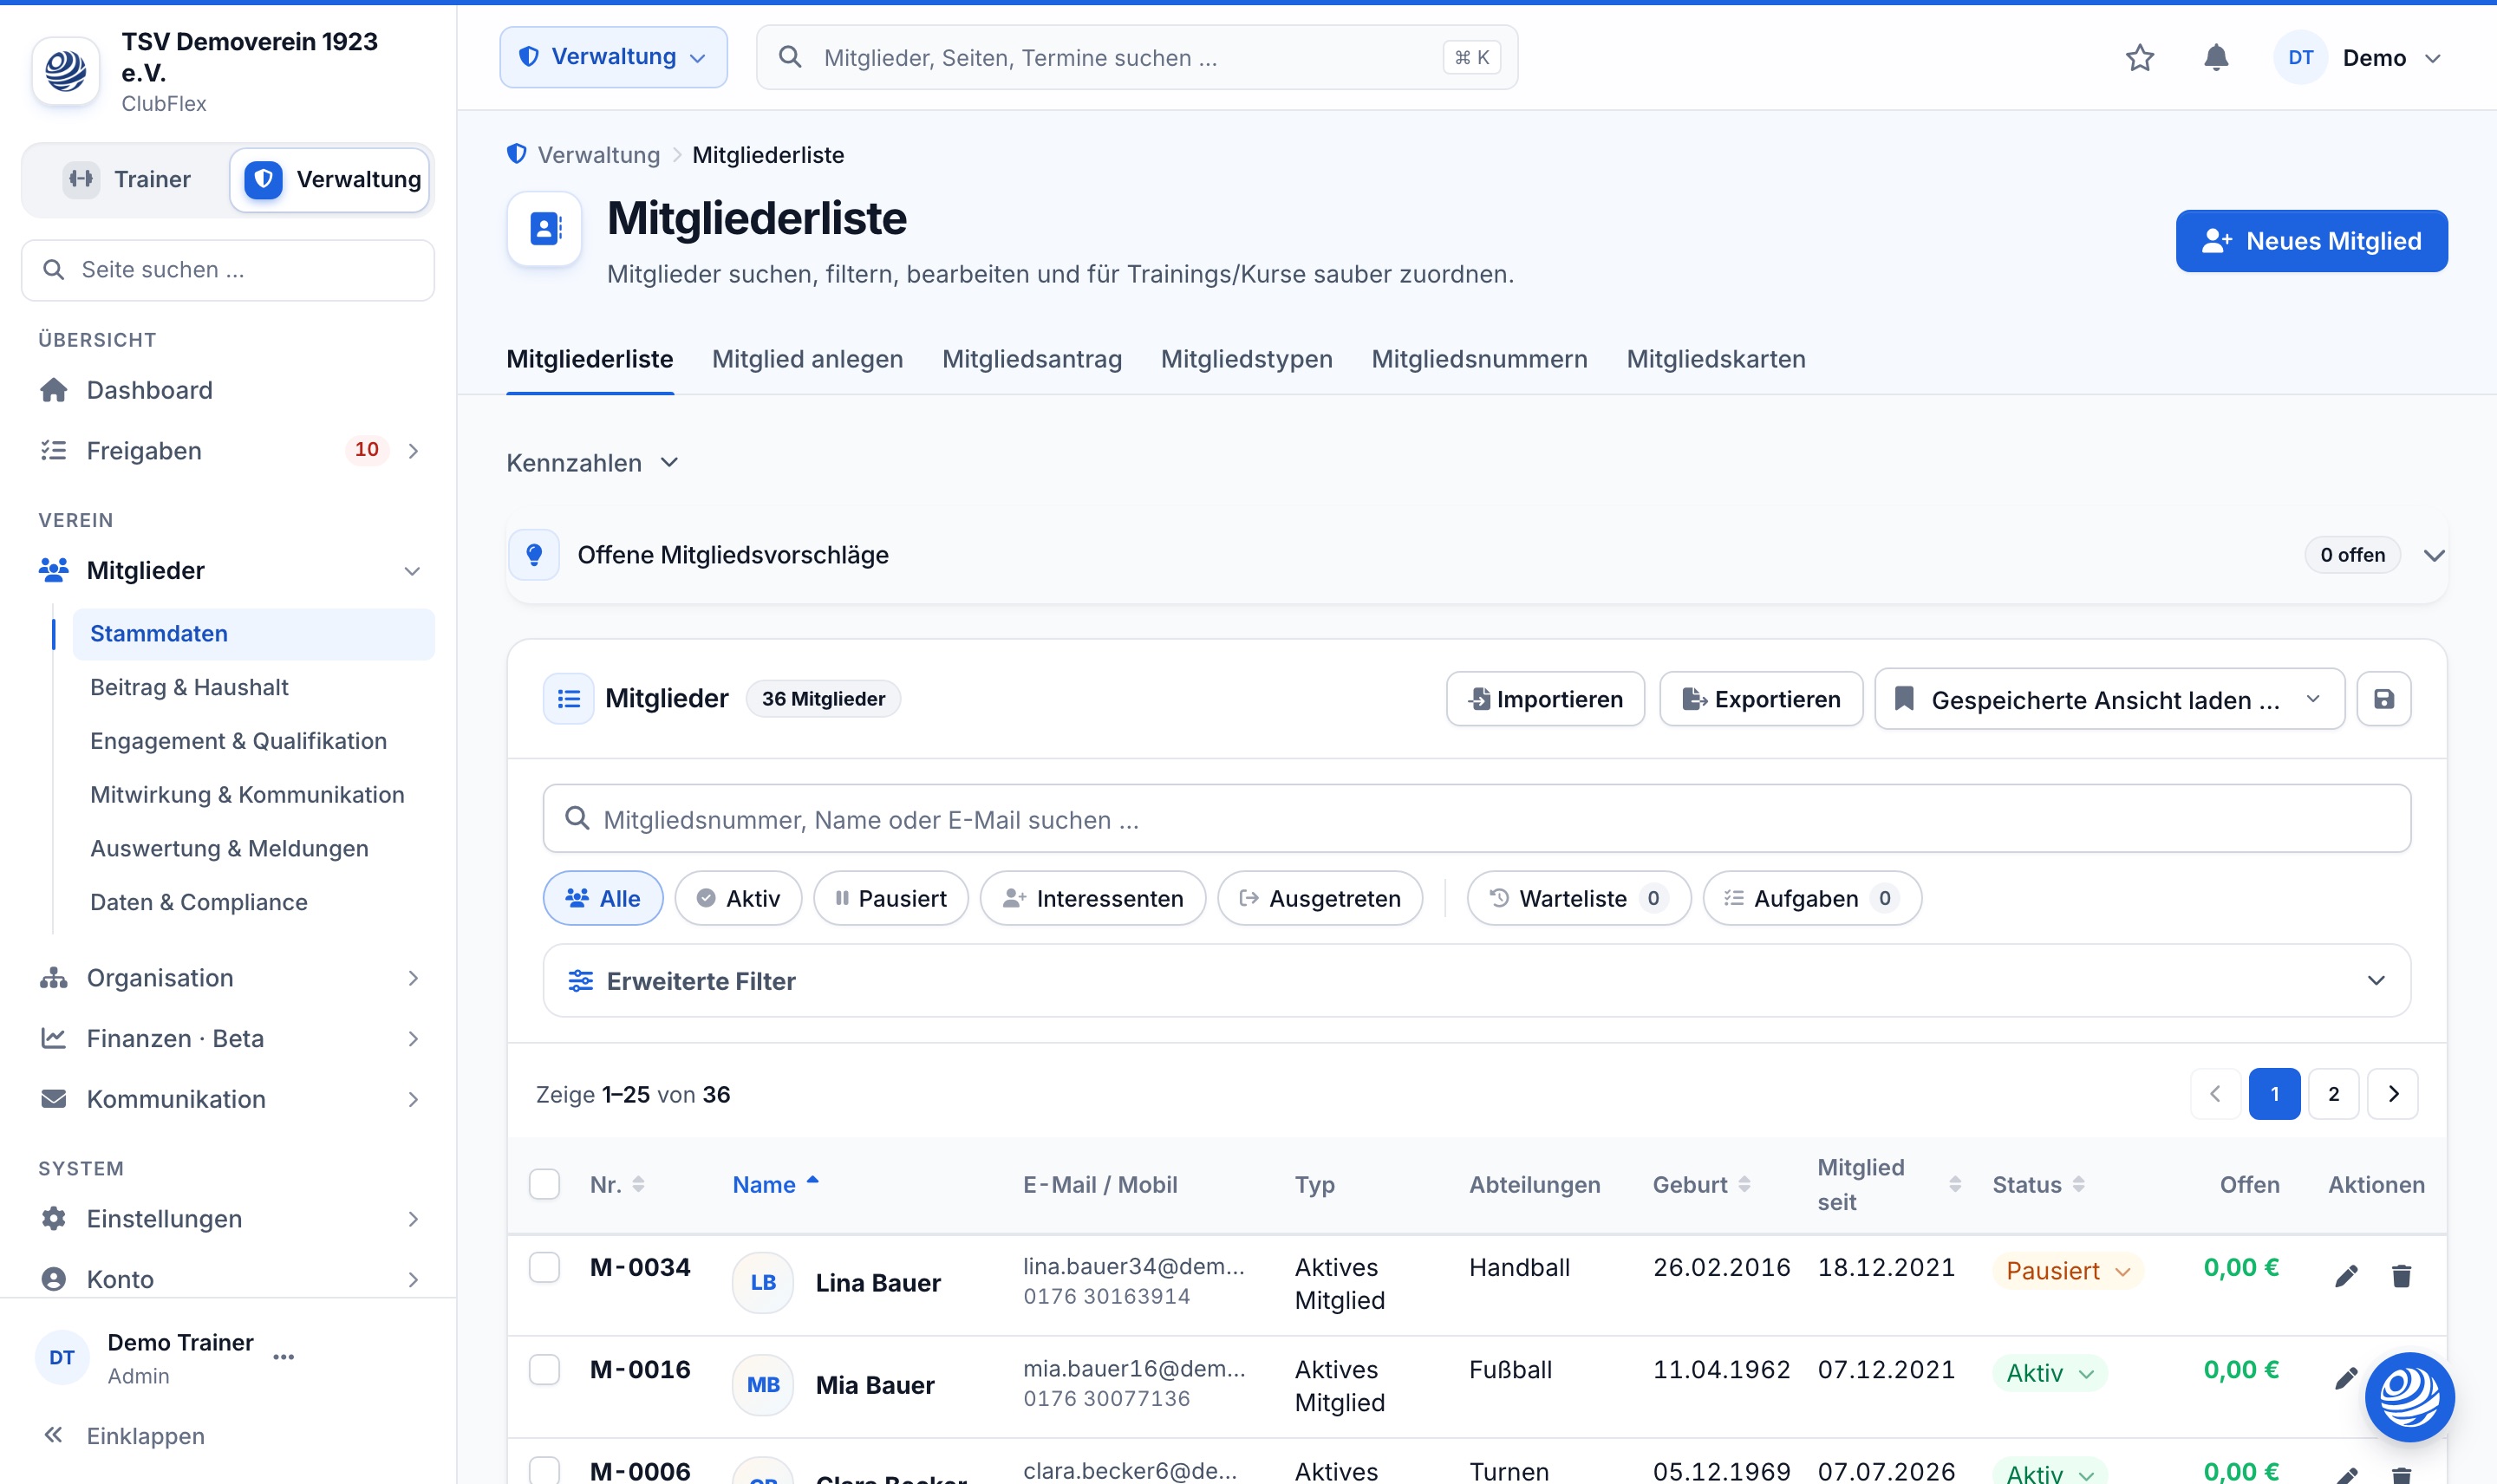The height and width of the screenshot is (1484, 2497).
Task: Open Demo Trainer three-dots menu
Action: pos(284,1357)
